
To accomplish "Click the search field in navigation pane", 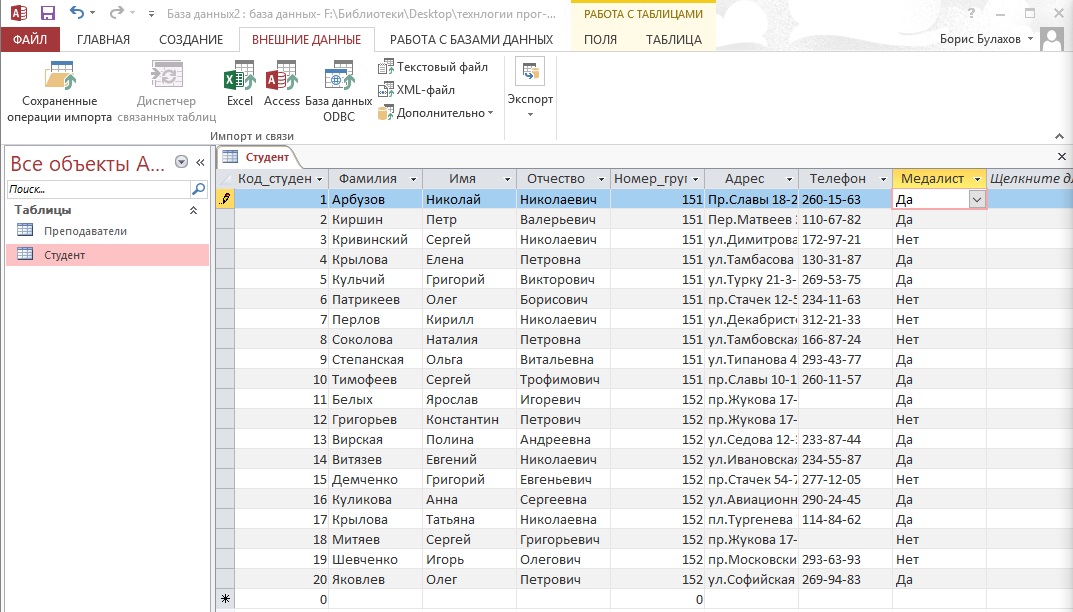I will coord(98,188).
